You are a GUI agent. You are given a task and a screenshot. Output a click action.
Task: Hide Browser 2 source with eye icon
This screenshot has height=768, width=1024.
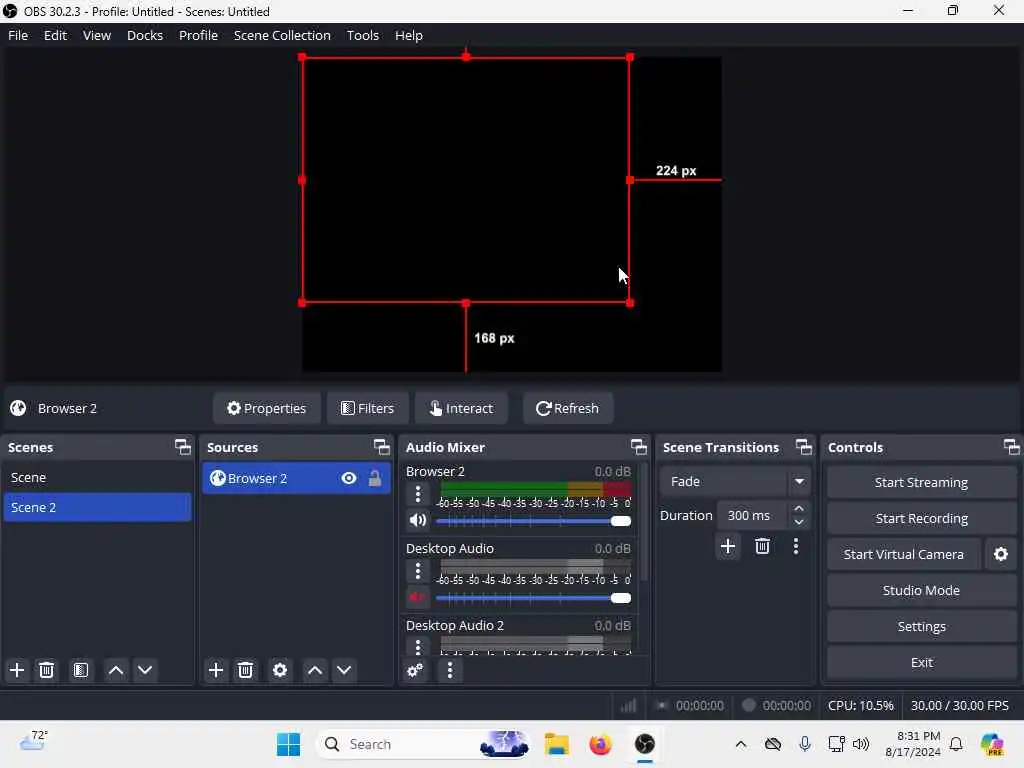coord(349,479)
